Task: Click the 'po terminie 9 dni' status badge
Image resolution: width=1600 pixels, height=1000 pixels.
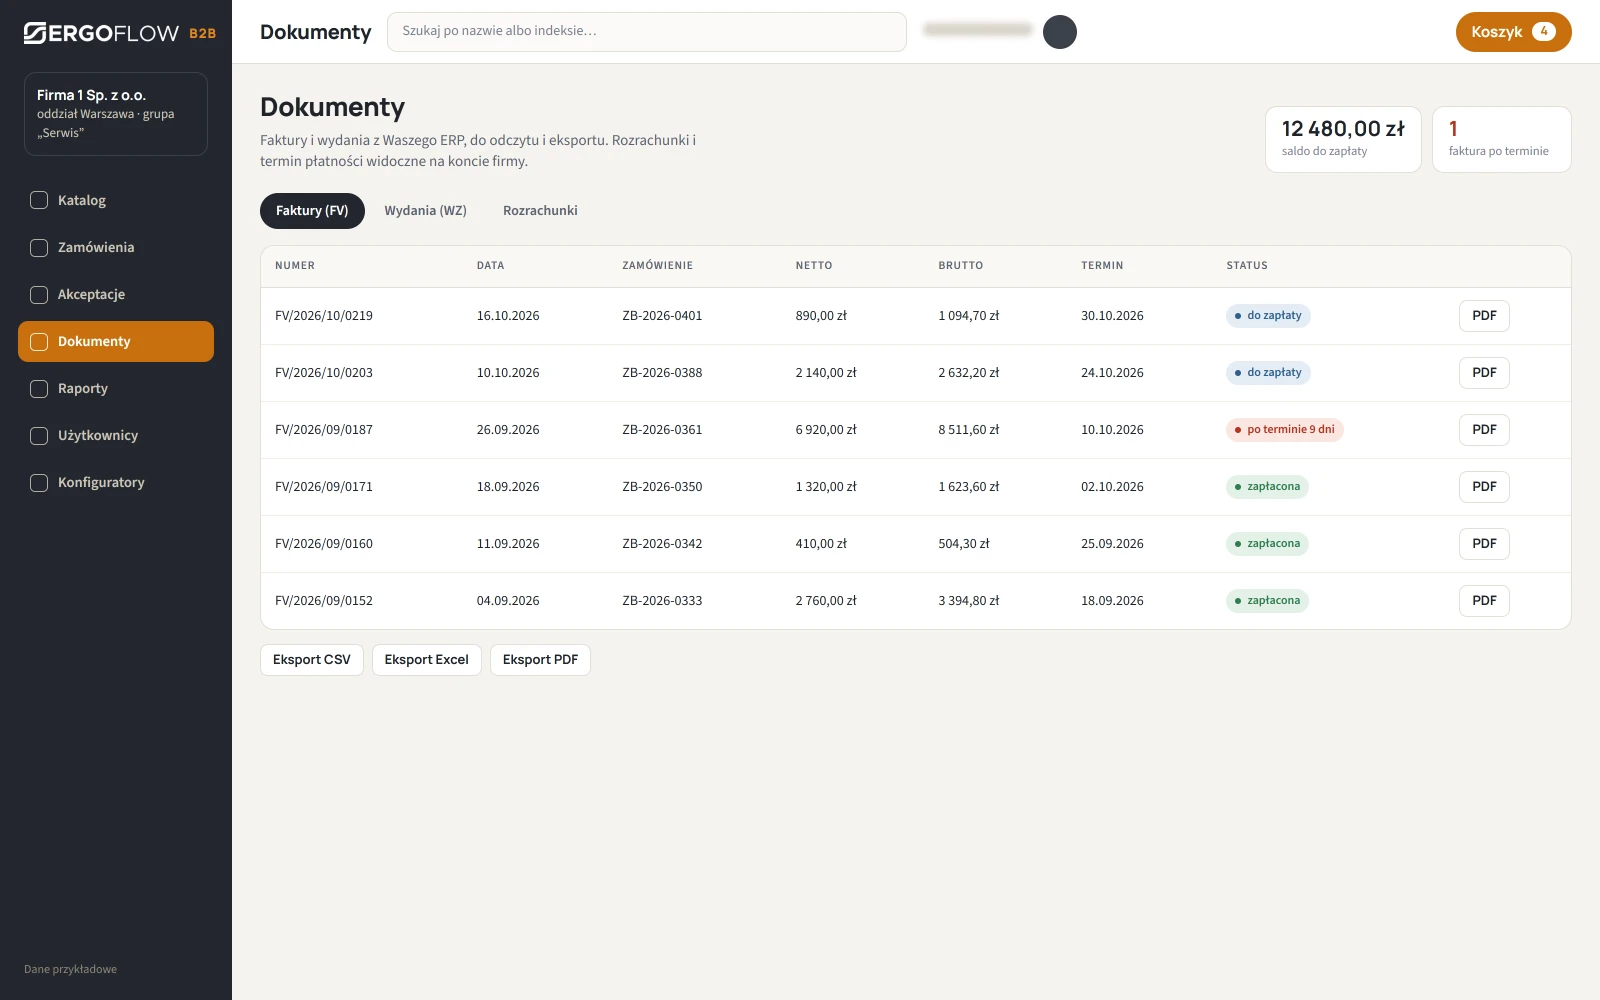Action: (x=1285, y=430)
